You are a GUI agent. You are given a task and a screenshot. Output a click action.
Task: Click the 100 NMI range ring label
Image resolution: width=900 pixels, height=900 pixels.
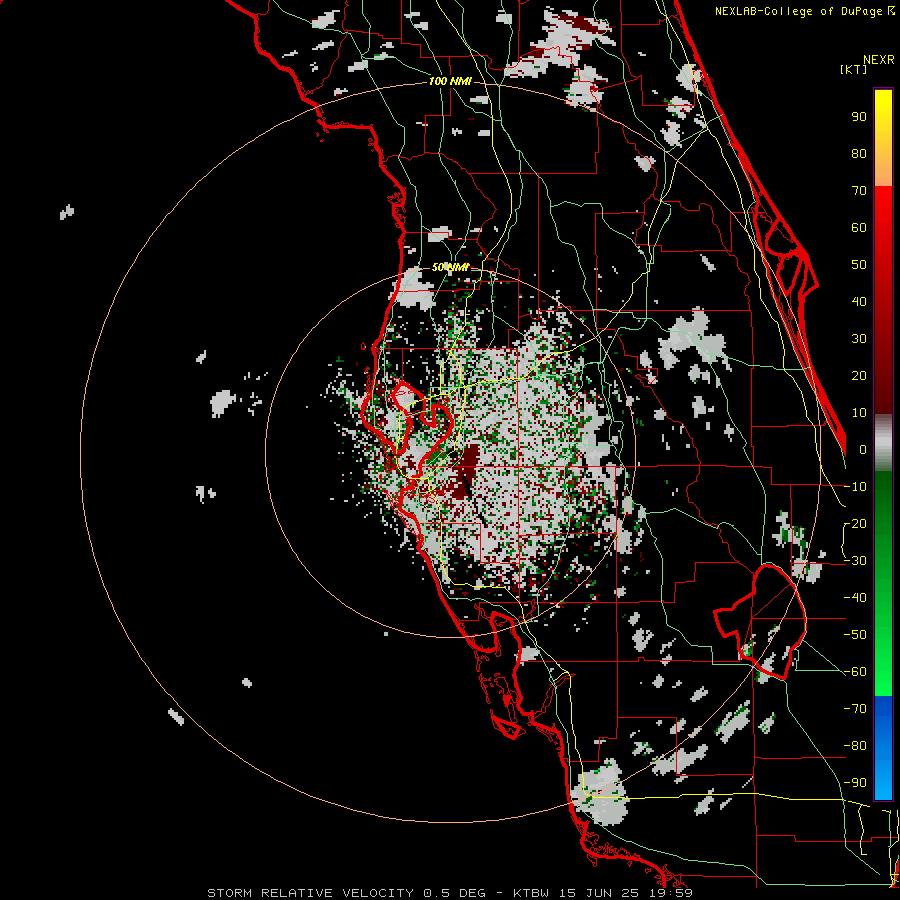tap(450, 82)
